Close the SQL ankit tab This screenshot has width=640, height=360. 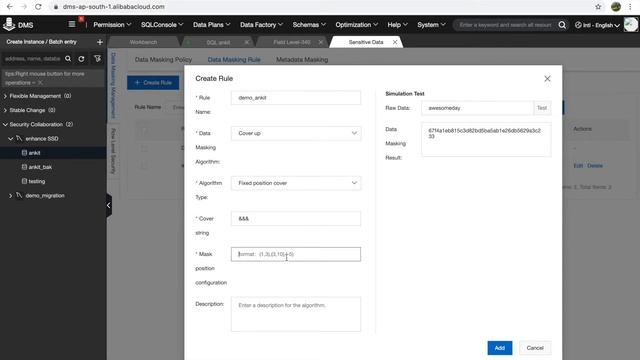(247, 42)
